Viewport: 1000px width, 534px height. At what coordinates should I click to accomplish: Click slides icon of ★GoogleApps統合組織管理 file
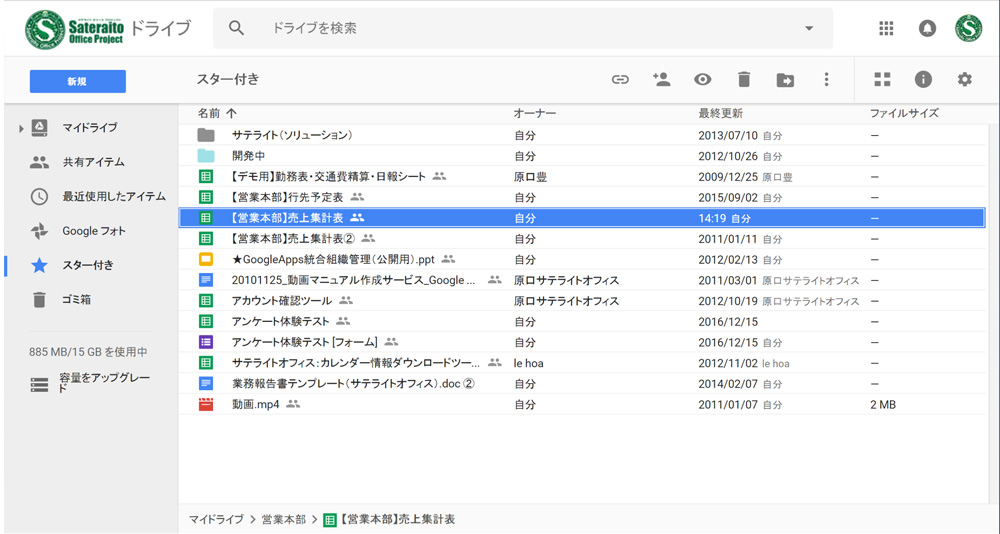(x=205, y=260)
